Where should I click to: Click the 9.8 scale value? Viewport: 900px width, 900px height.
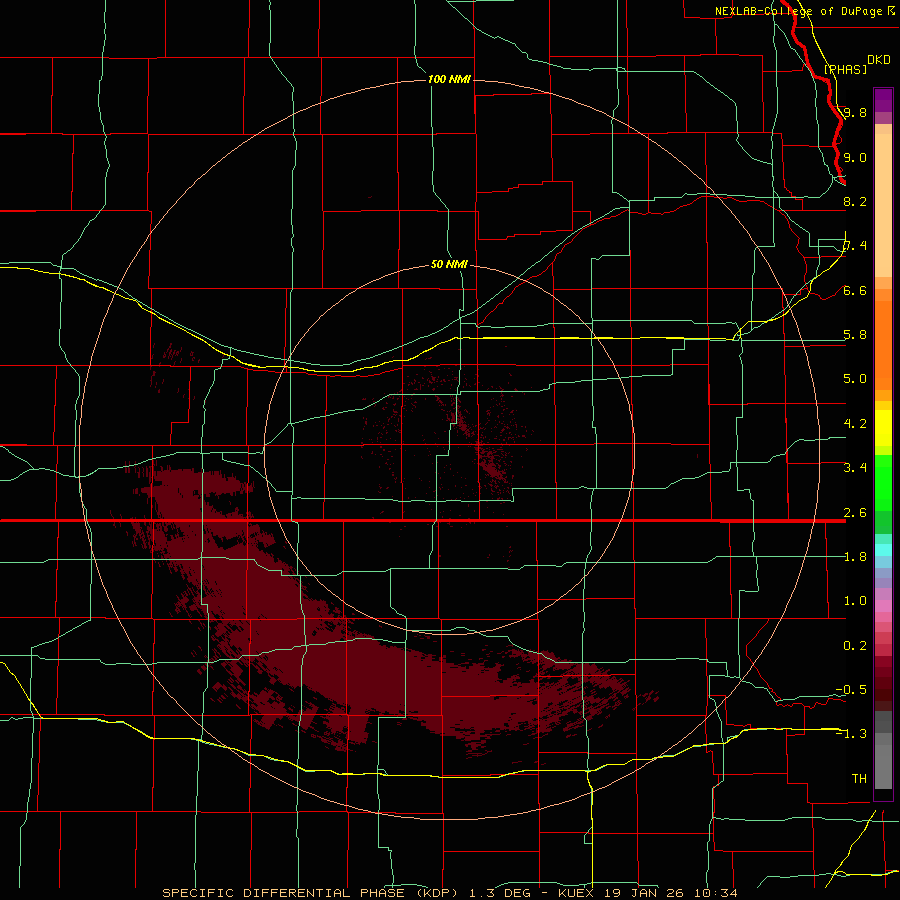855,112
